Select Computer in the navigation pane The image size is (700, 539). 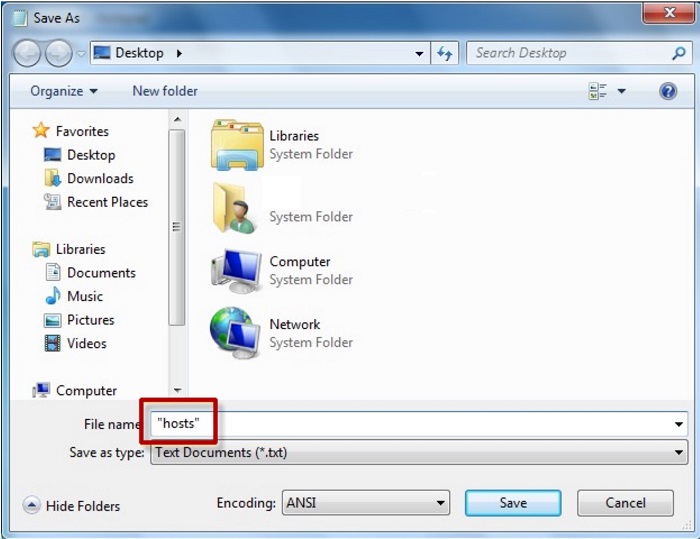(86, 391)
